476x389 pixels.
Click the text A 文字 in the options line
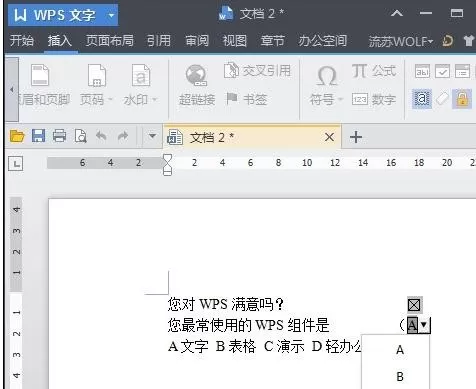[x=188, y=347]
